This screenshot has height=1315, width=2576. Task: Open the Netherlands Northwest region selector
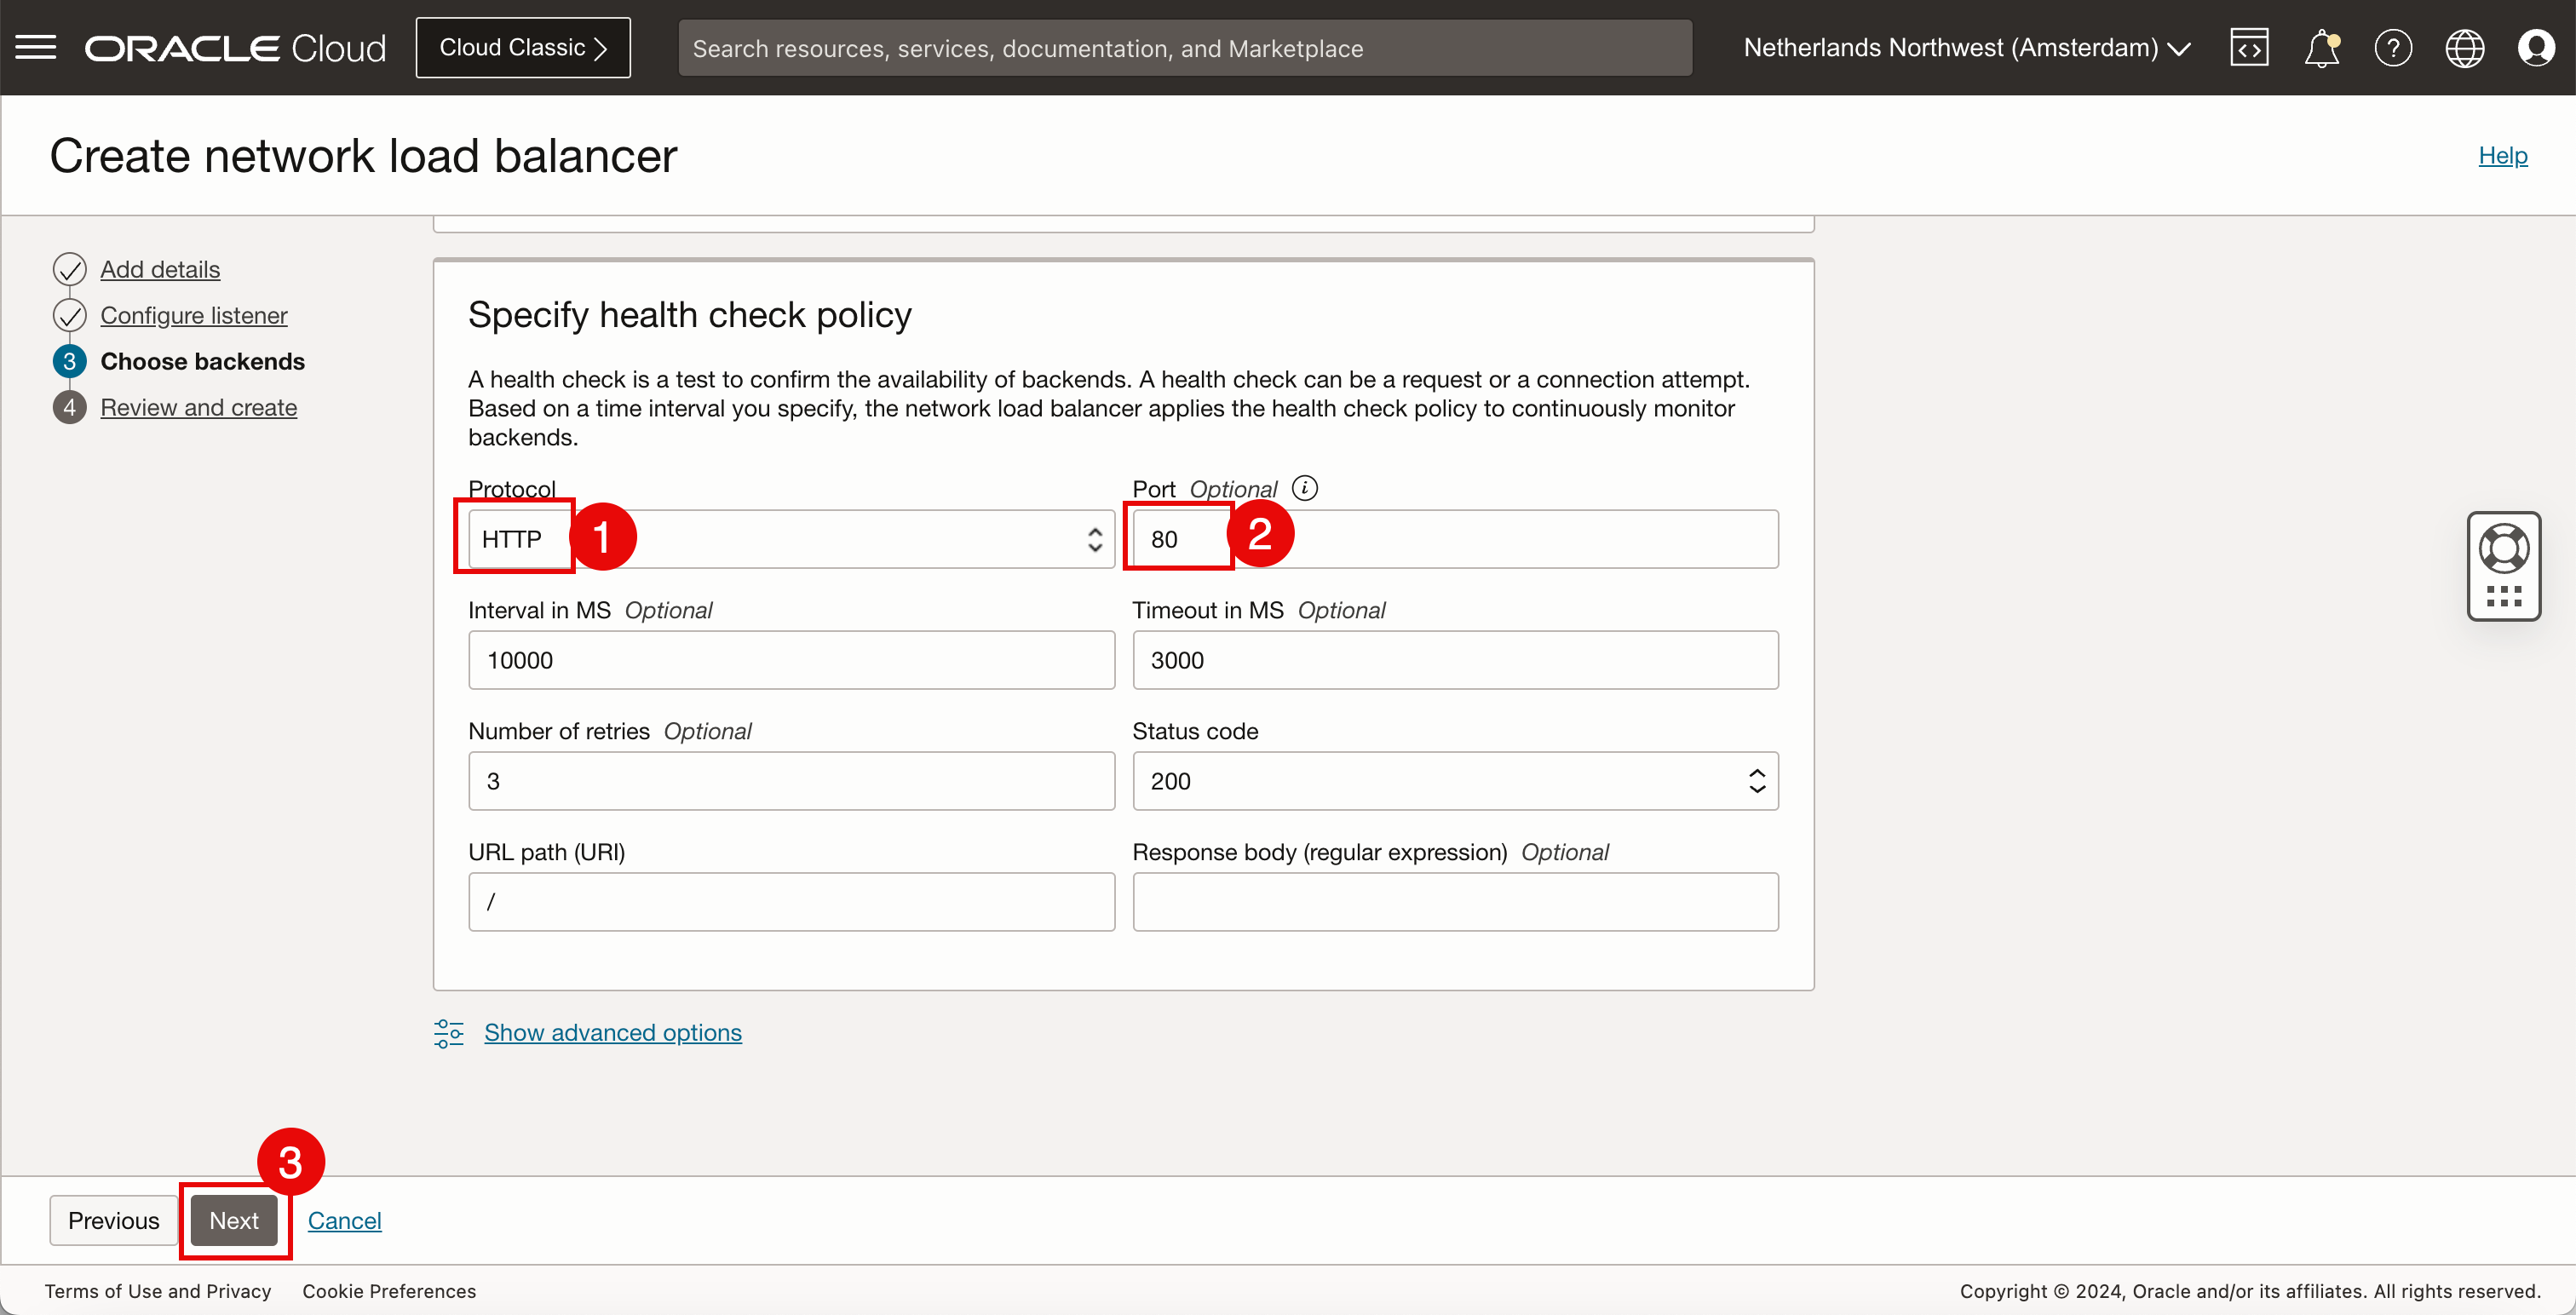pos(1966,47)
